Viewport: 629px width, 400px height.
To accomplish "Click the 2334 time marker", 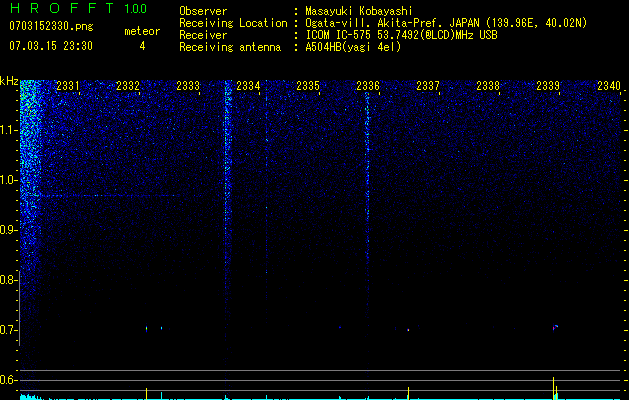I will pyautogui.click(x=248, y=85).
